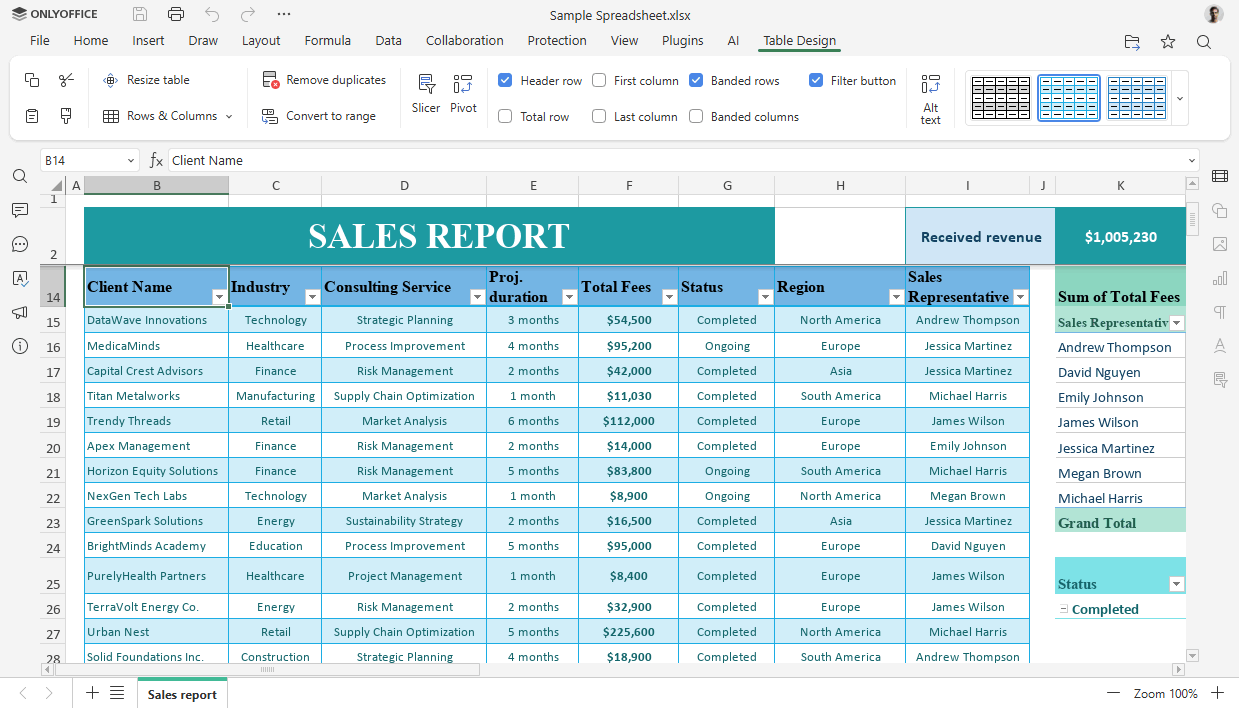Open the Collaboration ribbon tab
1239x708 pixels.
click(x=464, y=41)
